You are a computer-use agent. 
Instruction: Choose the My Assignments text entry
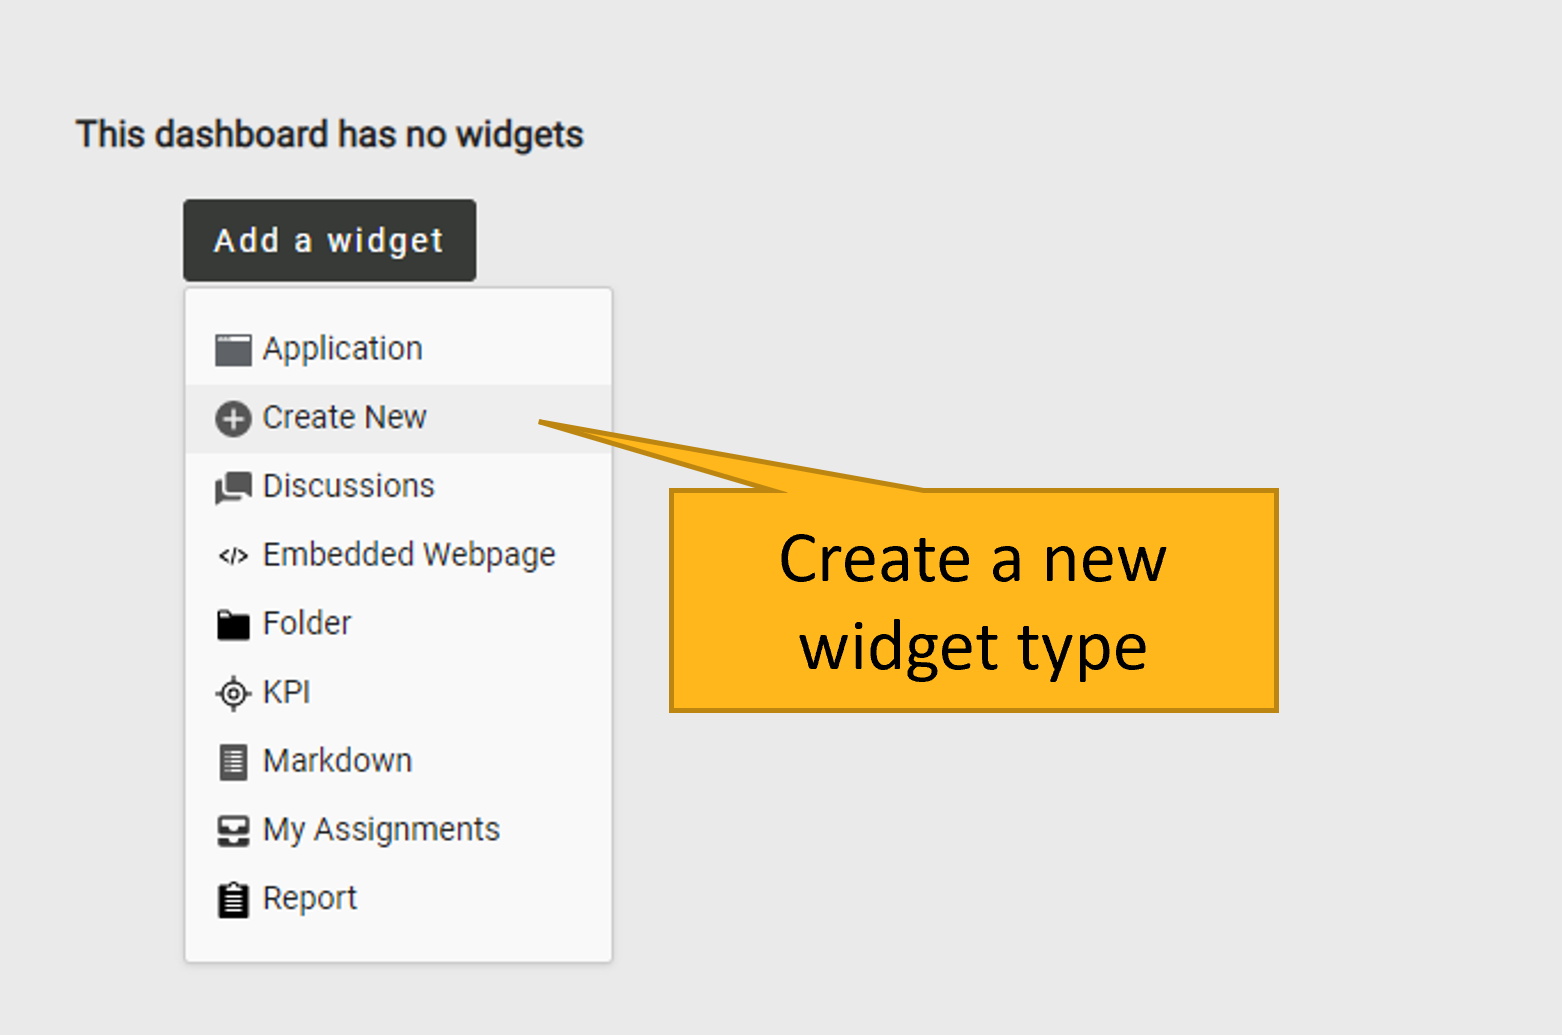point(380,829)
